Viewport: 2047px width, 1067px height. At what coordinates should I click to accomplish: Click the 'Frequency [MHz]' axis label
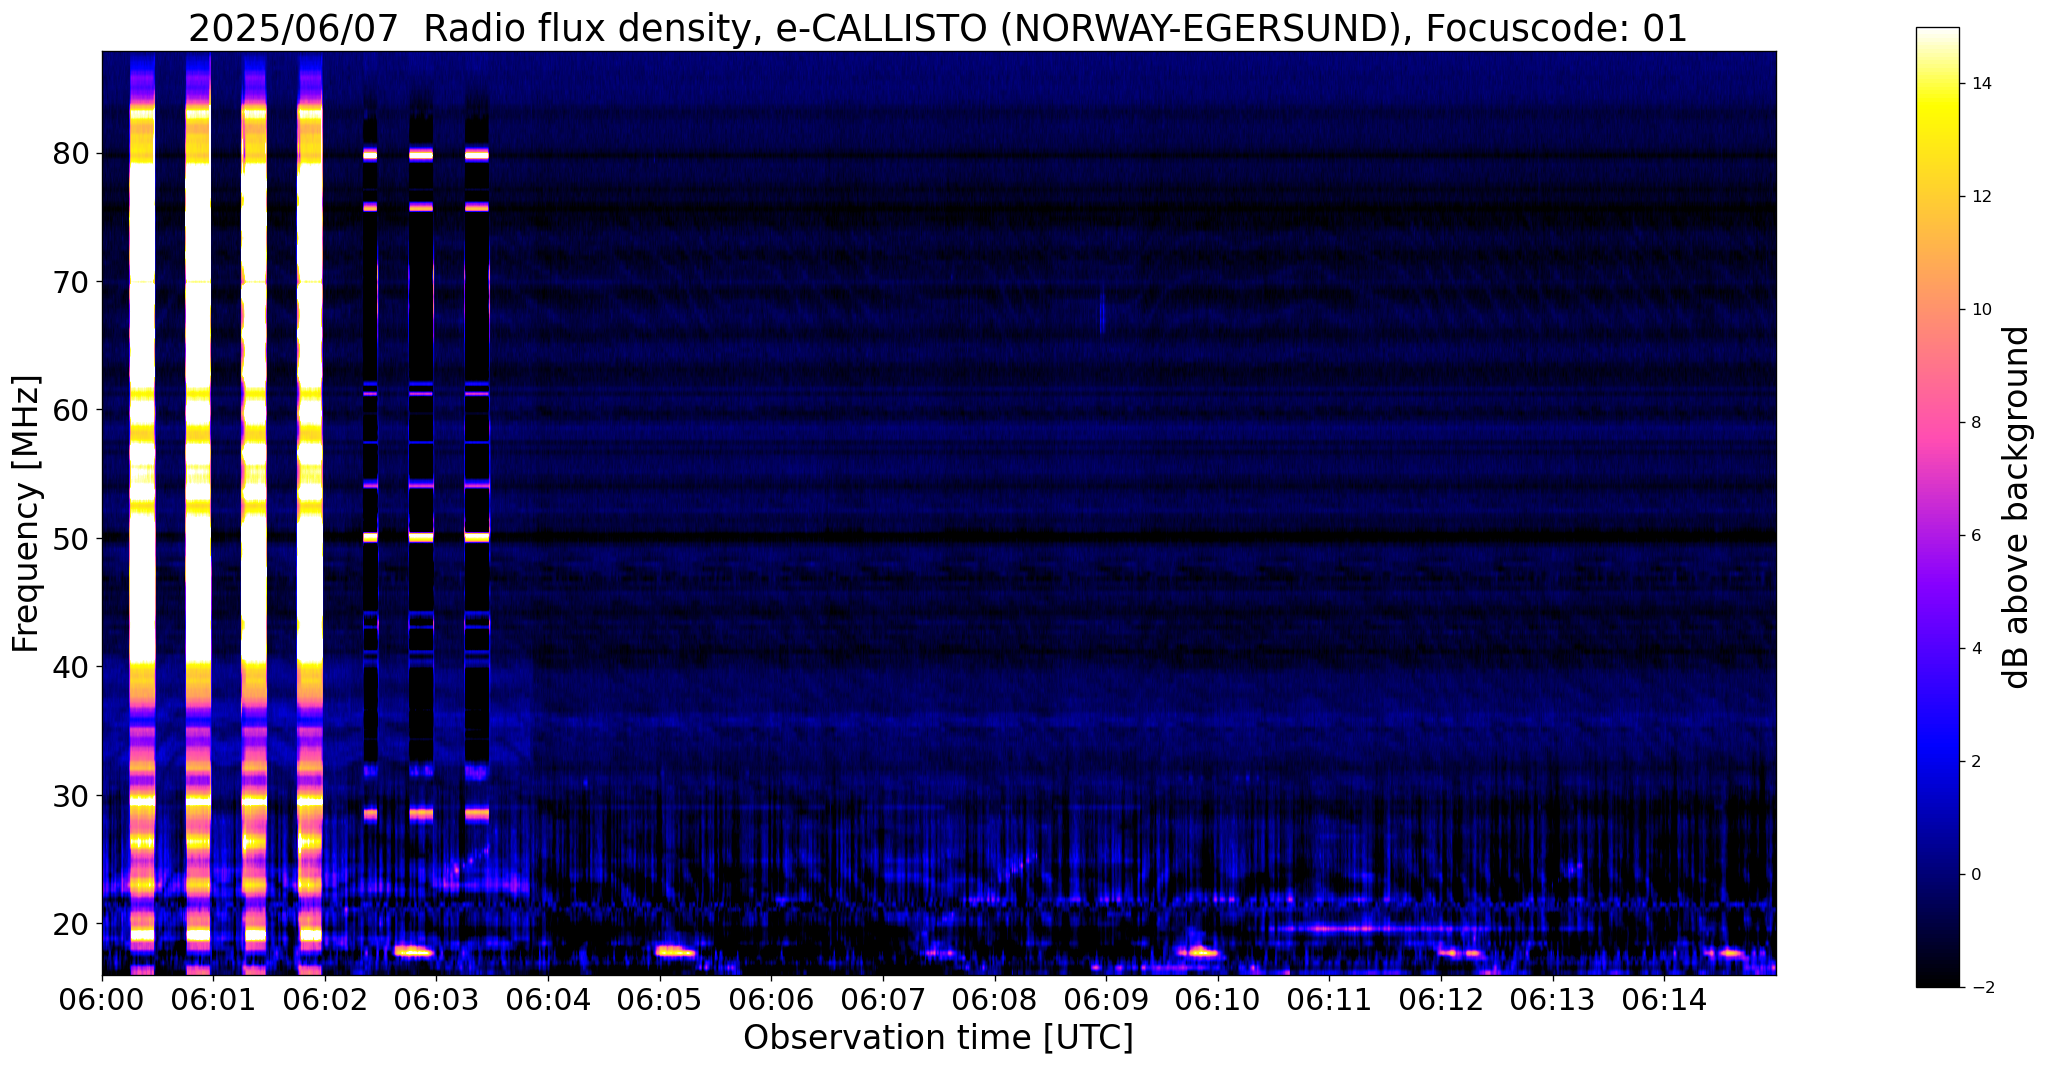tap(27, 514)
